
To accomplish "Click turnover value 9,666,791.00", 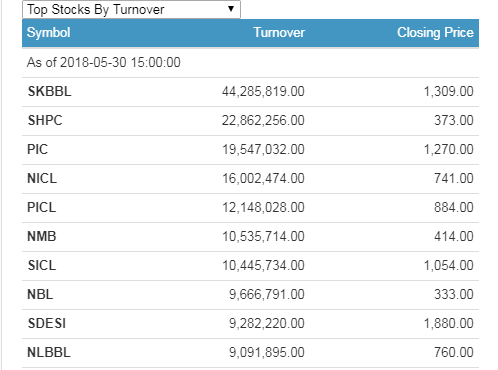I will click(x=267, y=294).
